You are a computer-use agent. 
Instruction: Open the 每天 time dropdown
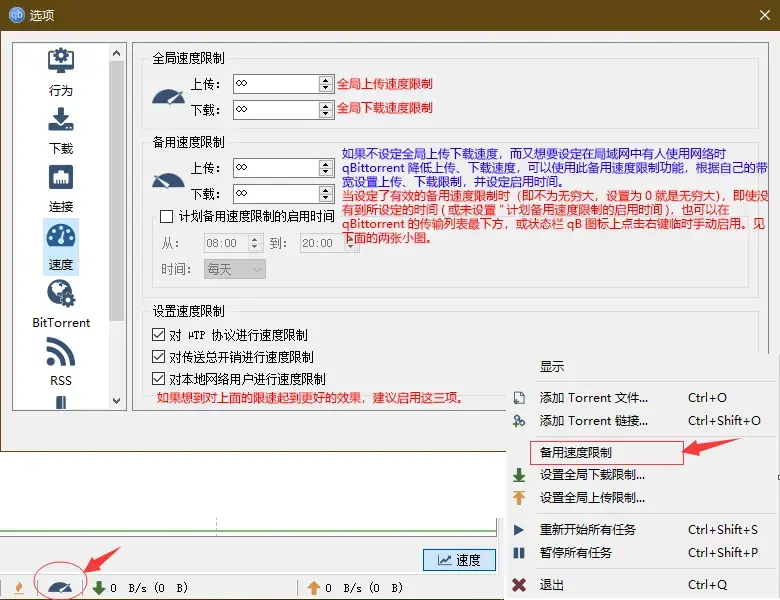click(234, 269)
